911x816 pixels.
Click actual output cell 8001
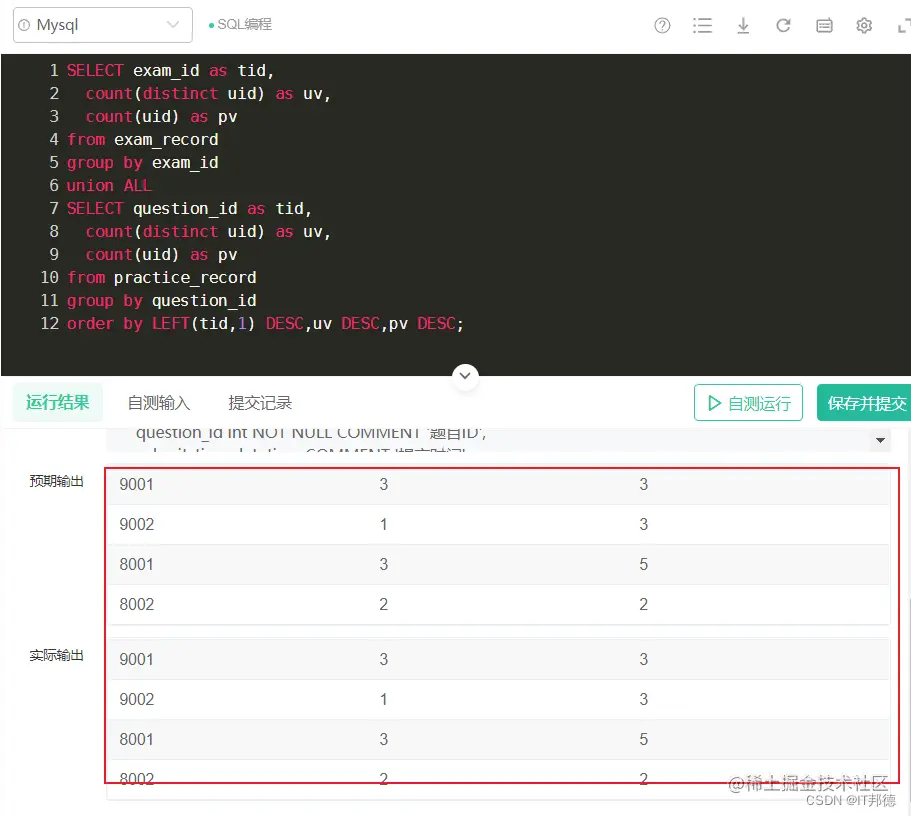click(137, 739)
